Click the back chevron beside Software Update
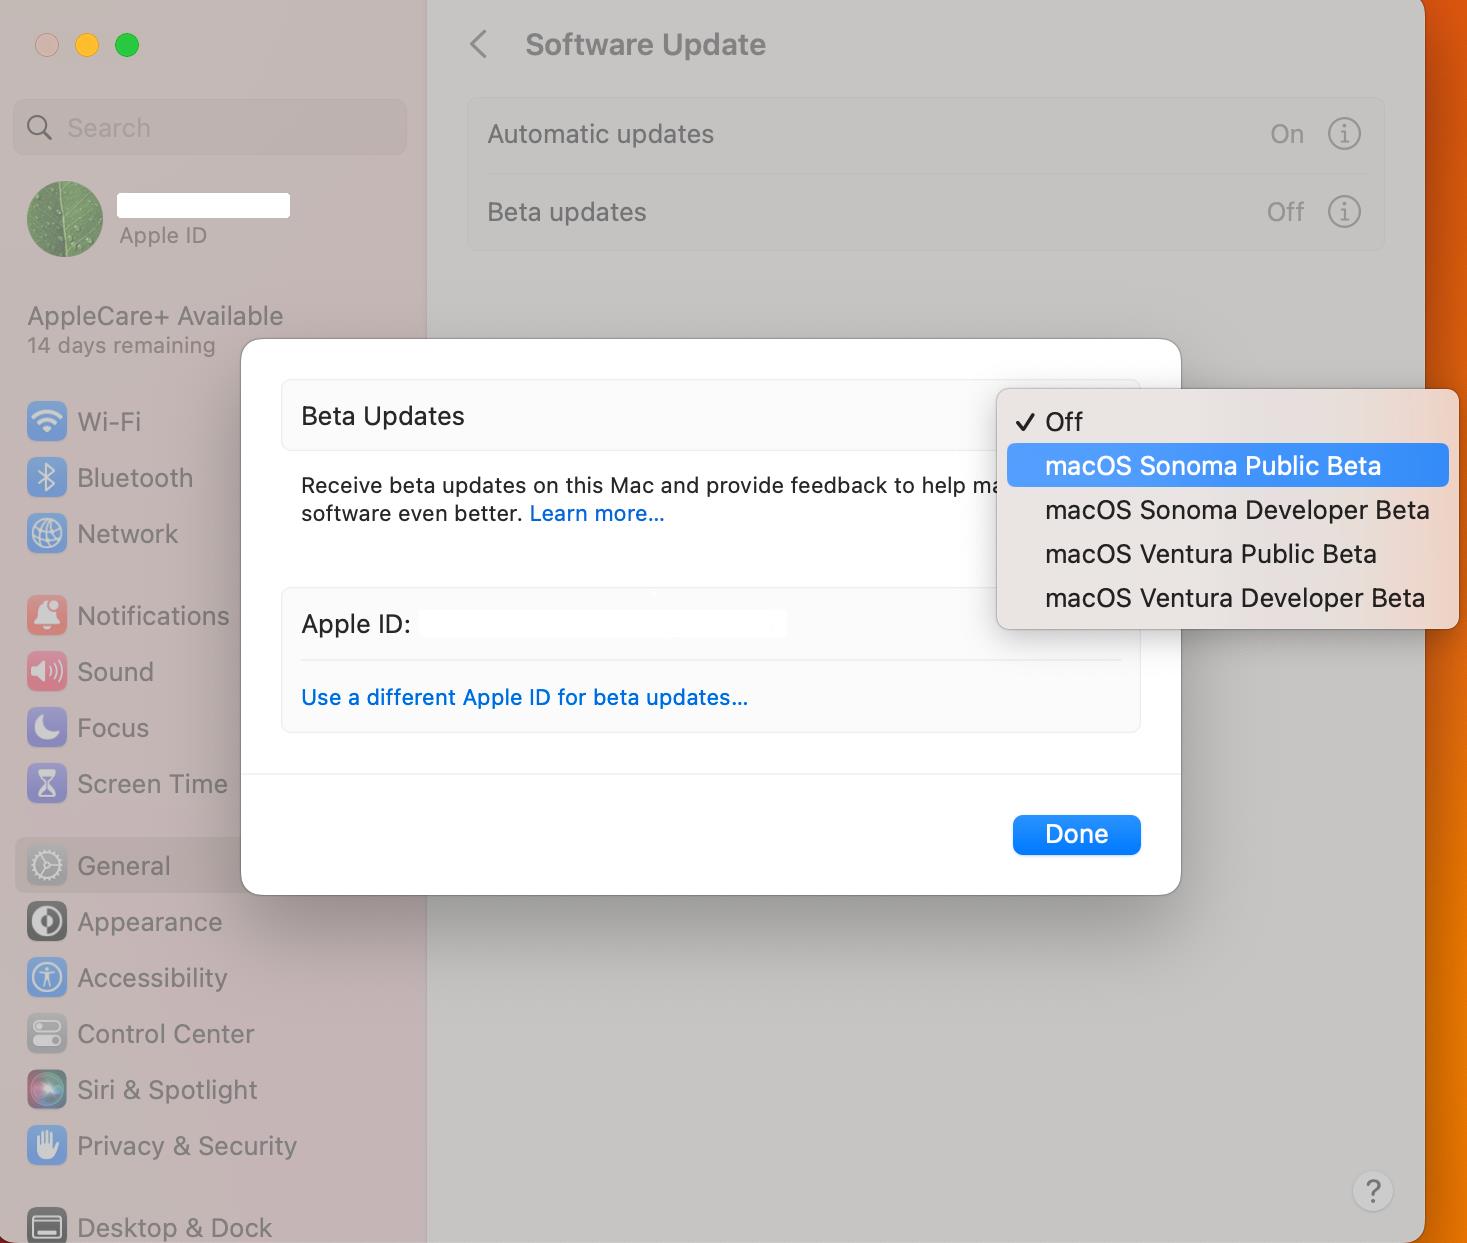 479,44
